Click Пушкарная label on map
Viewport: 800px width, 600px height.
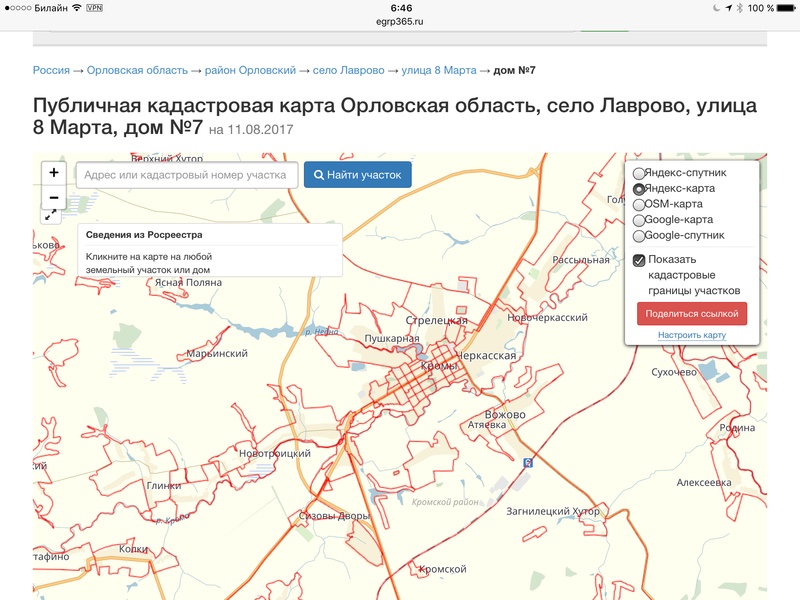click(x=392, y=338)
